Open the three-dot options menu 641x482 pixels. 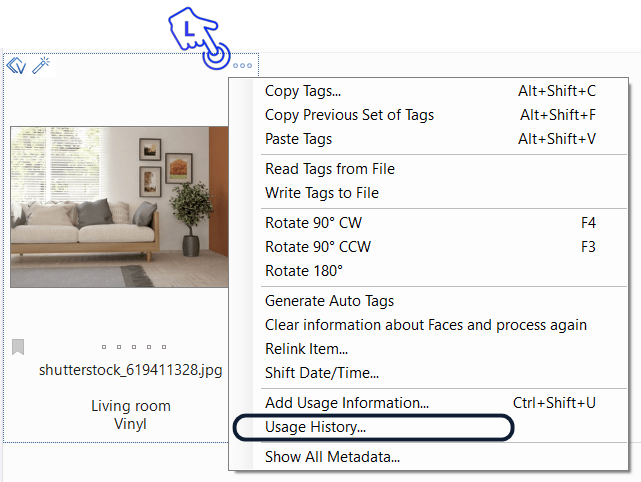pos(243,66)
